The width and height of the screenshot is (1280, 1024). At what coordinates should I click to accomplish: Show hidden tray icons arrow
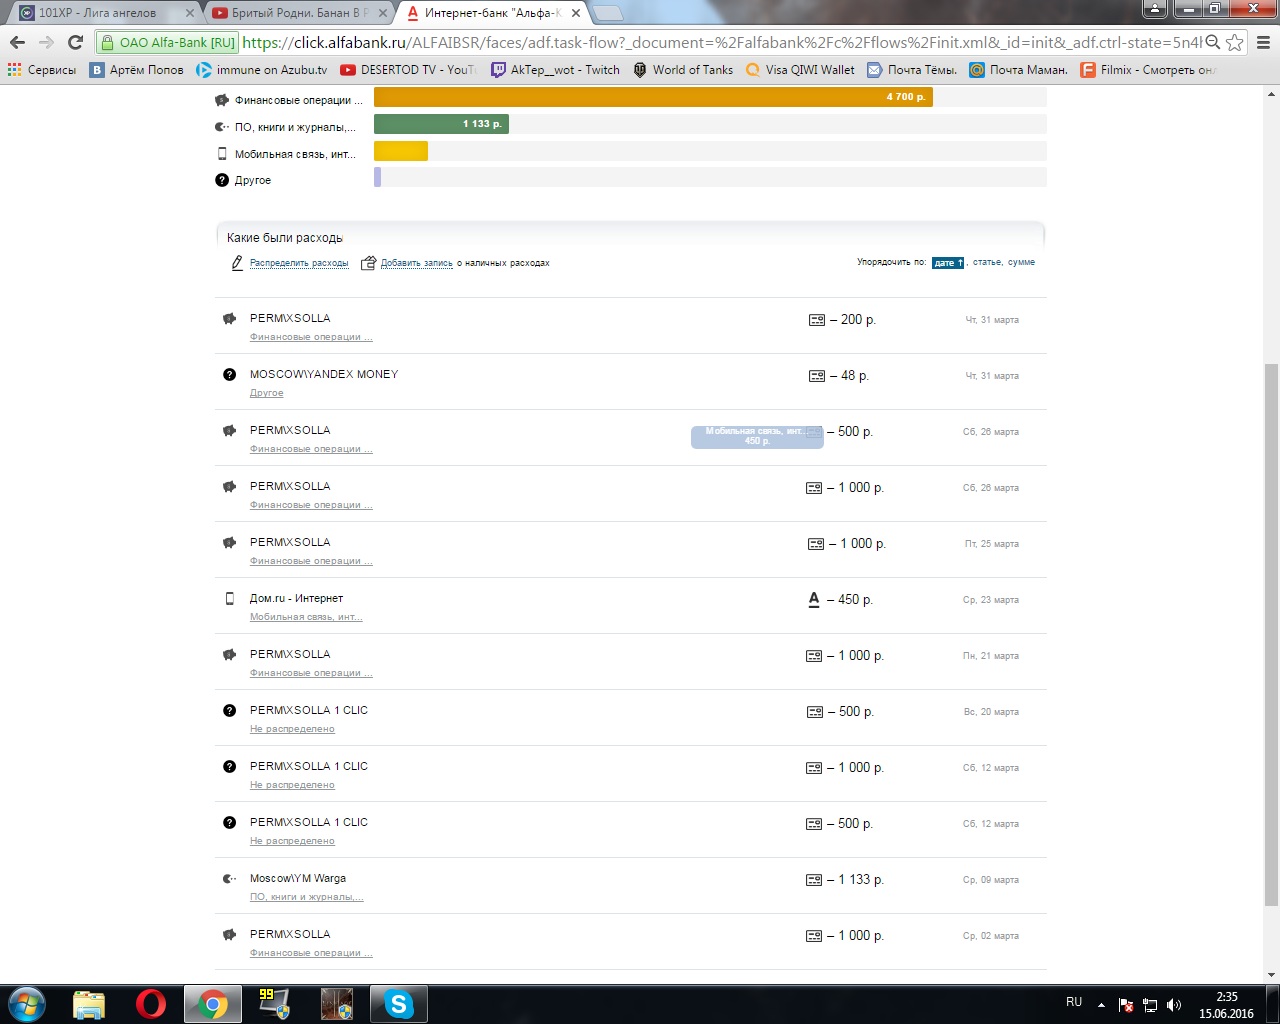1101,1005
